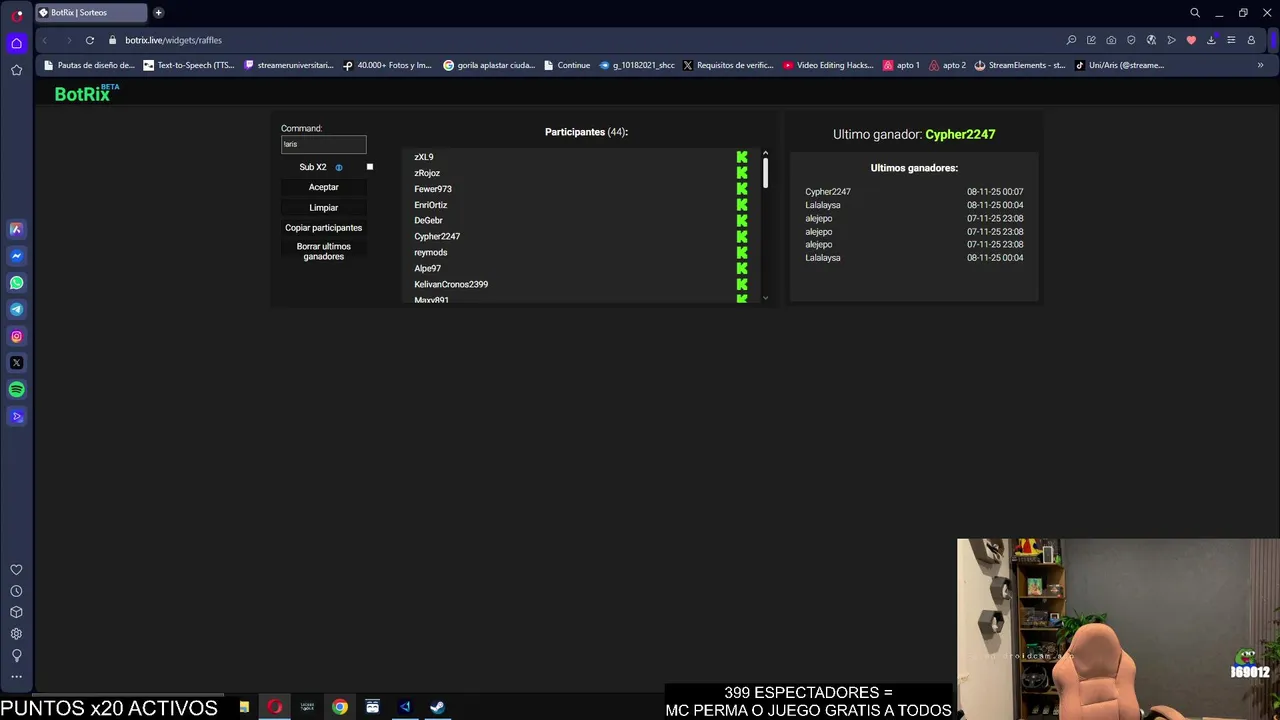This screenshot has height=720, width=1280.
Task: Open the tab search magnifier in title bar
Action: point(1195,13)
